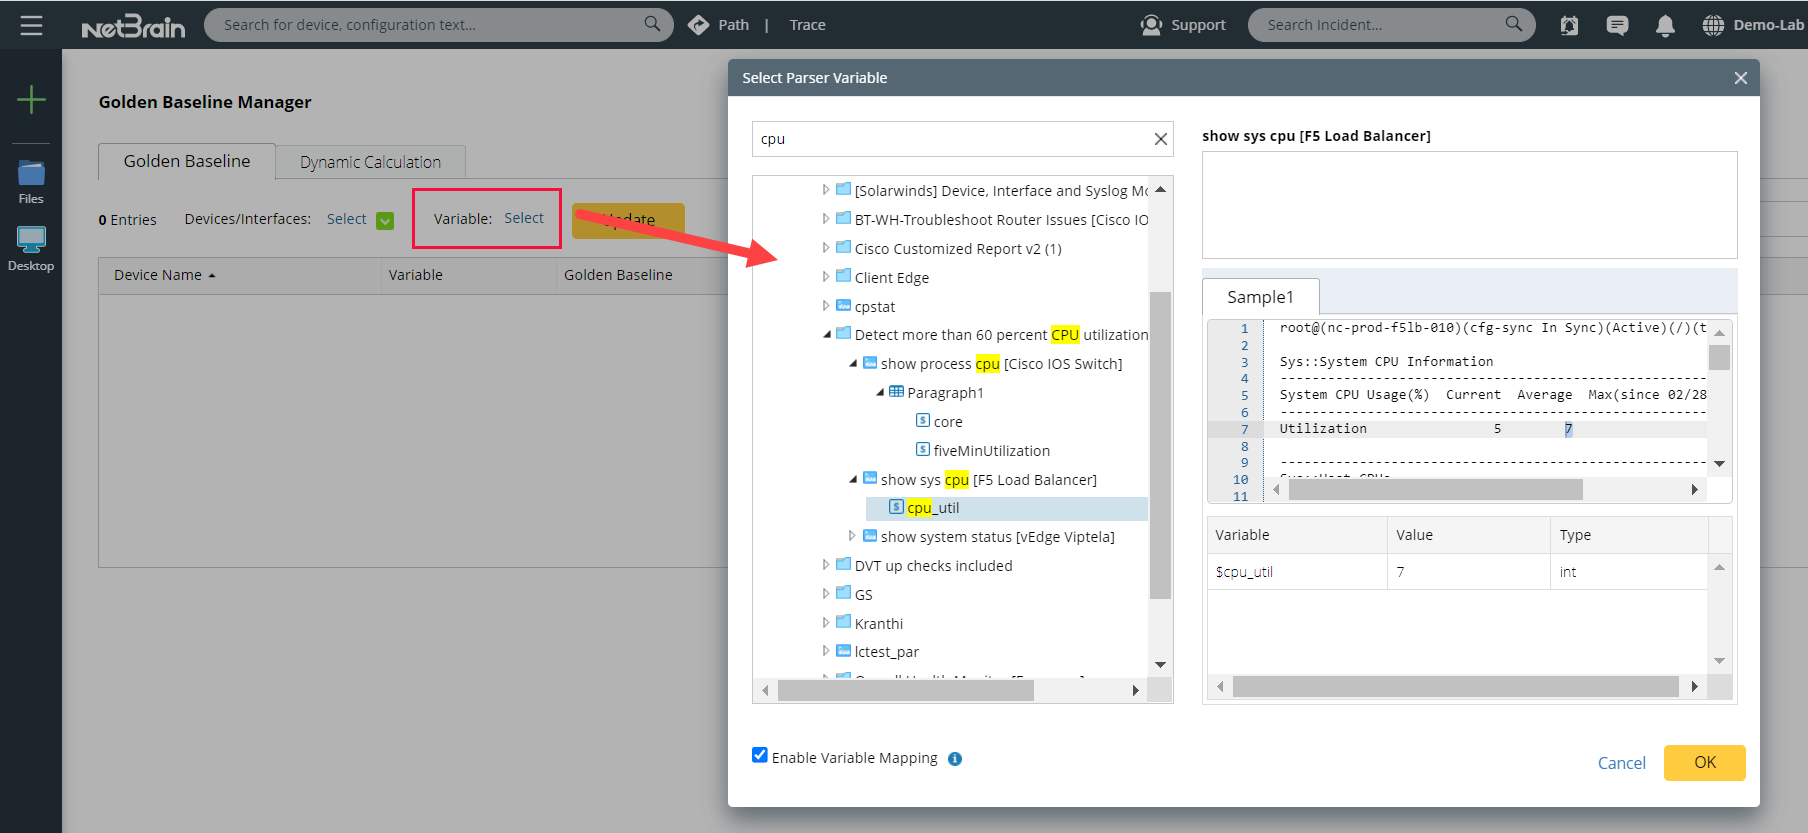The height and width of the screenshot is (833, 1808).
Task: Expand DVT up checks included folder
Action: pos(825,565)
